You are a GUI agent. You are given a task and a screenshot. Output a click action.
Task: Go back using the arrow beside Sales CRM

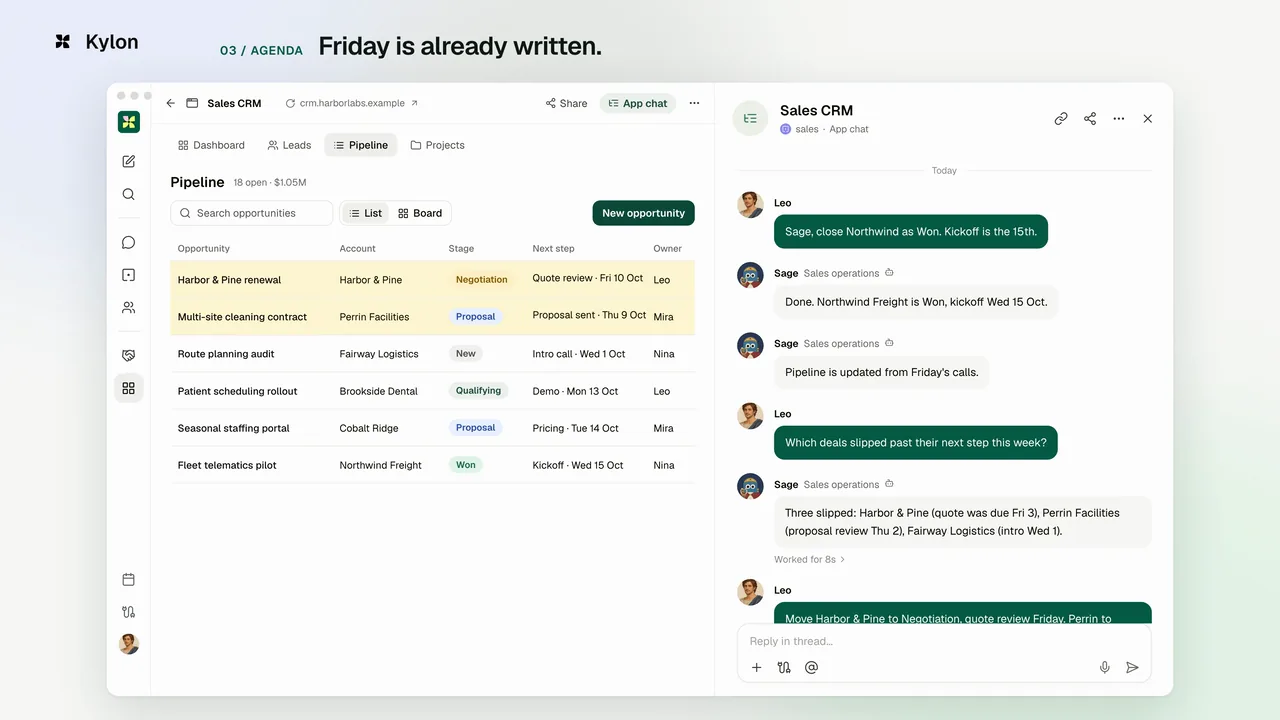pos(170,103)
